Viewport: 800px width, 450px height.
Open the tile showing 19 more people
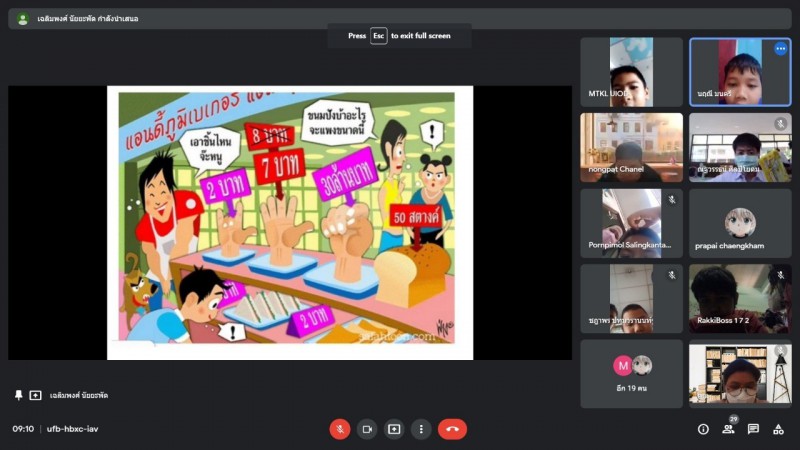(631, 374)
